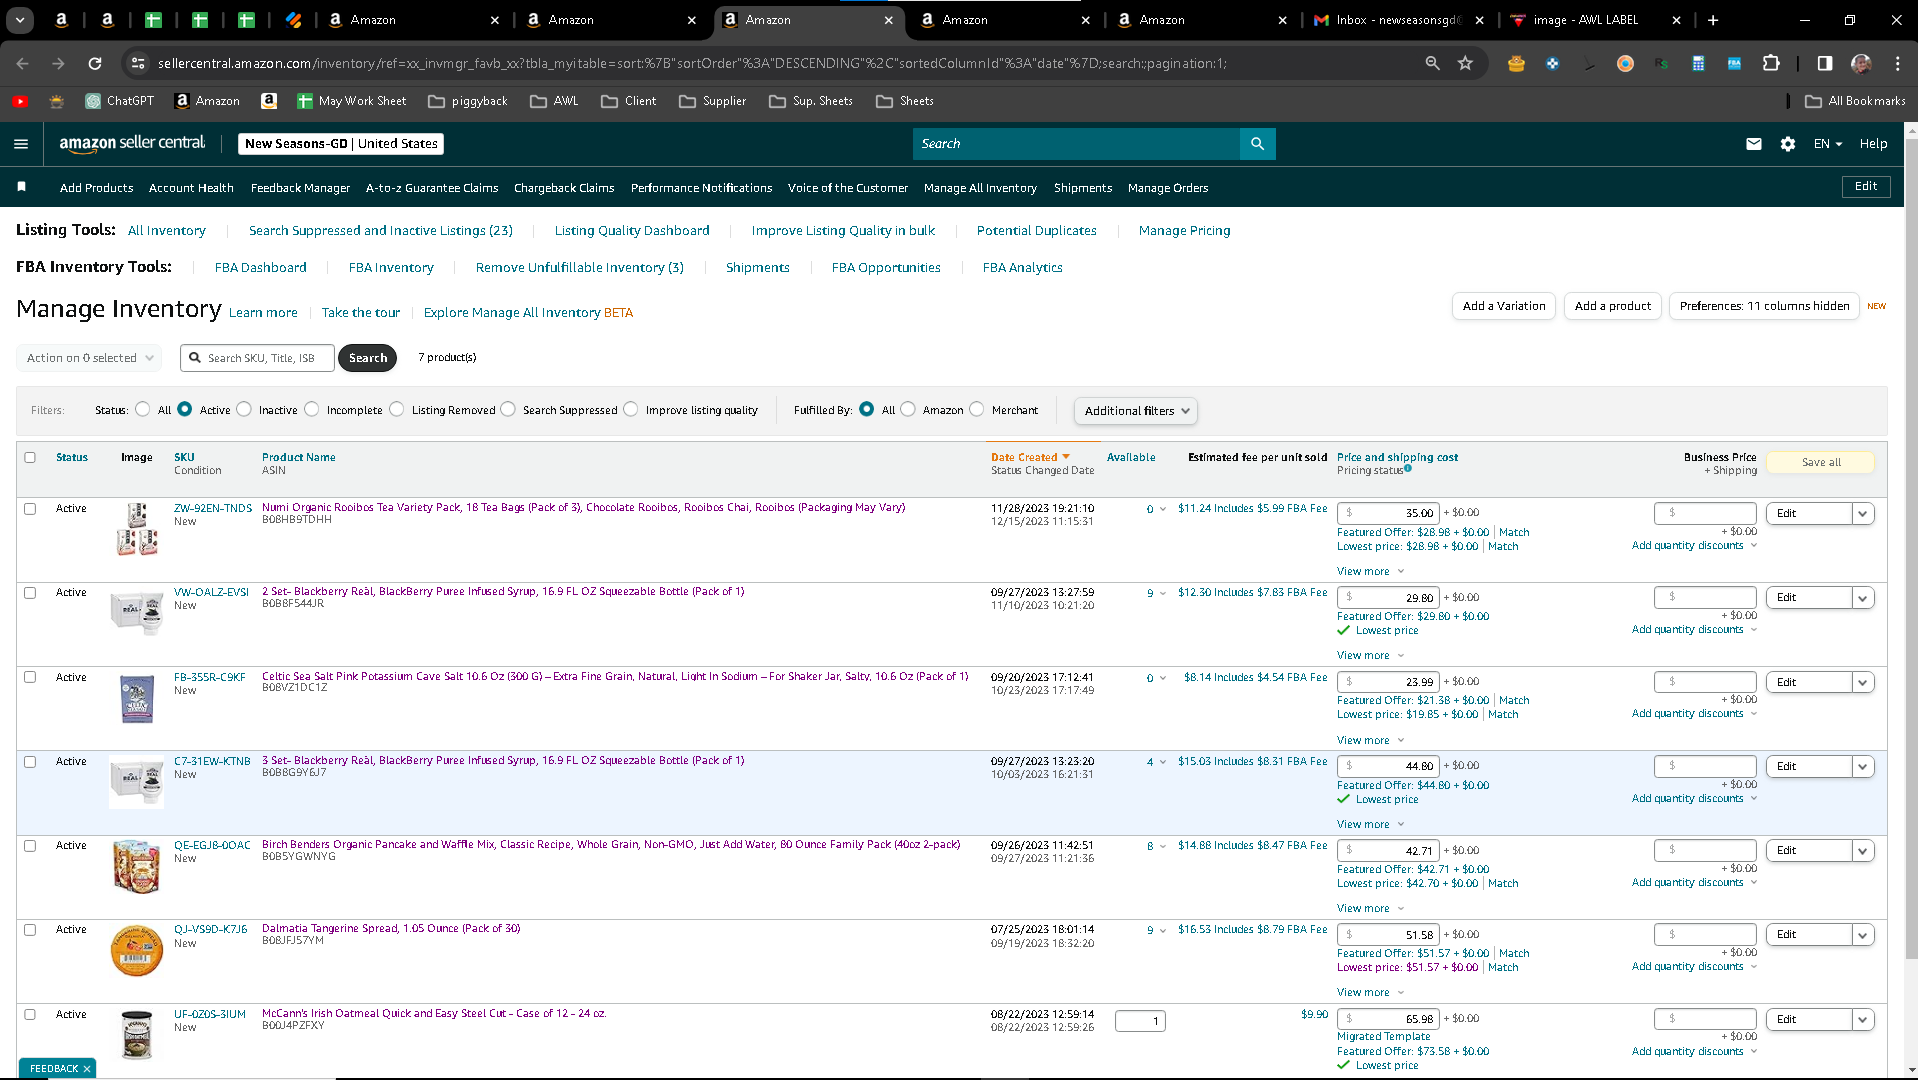Click the Match link beside Featured Offer $28.98

click(x=1513, y=532)
